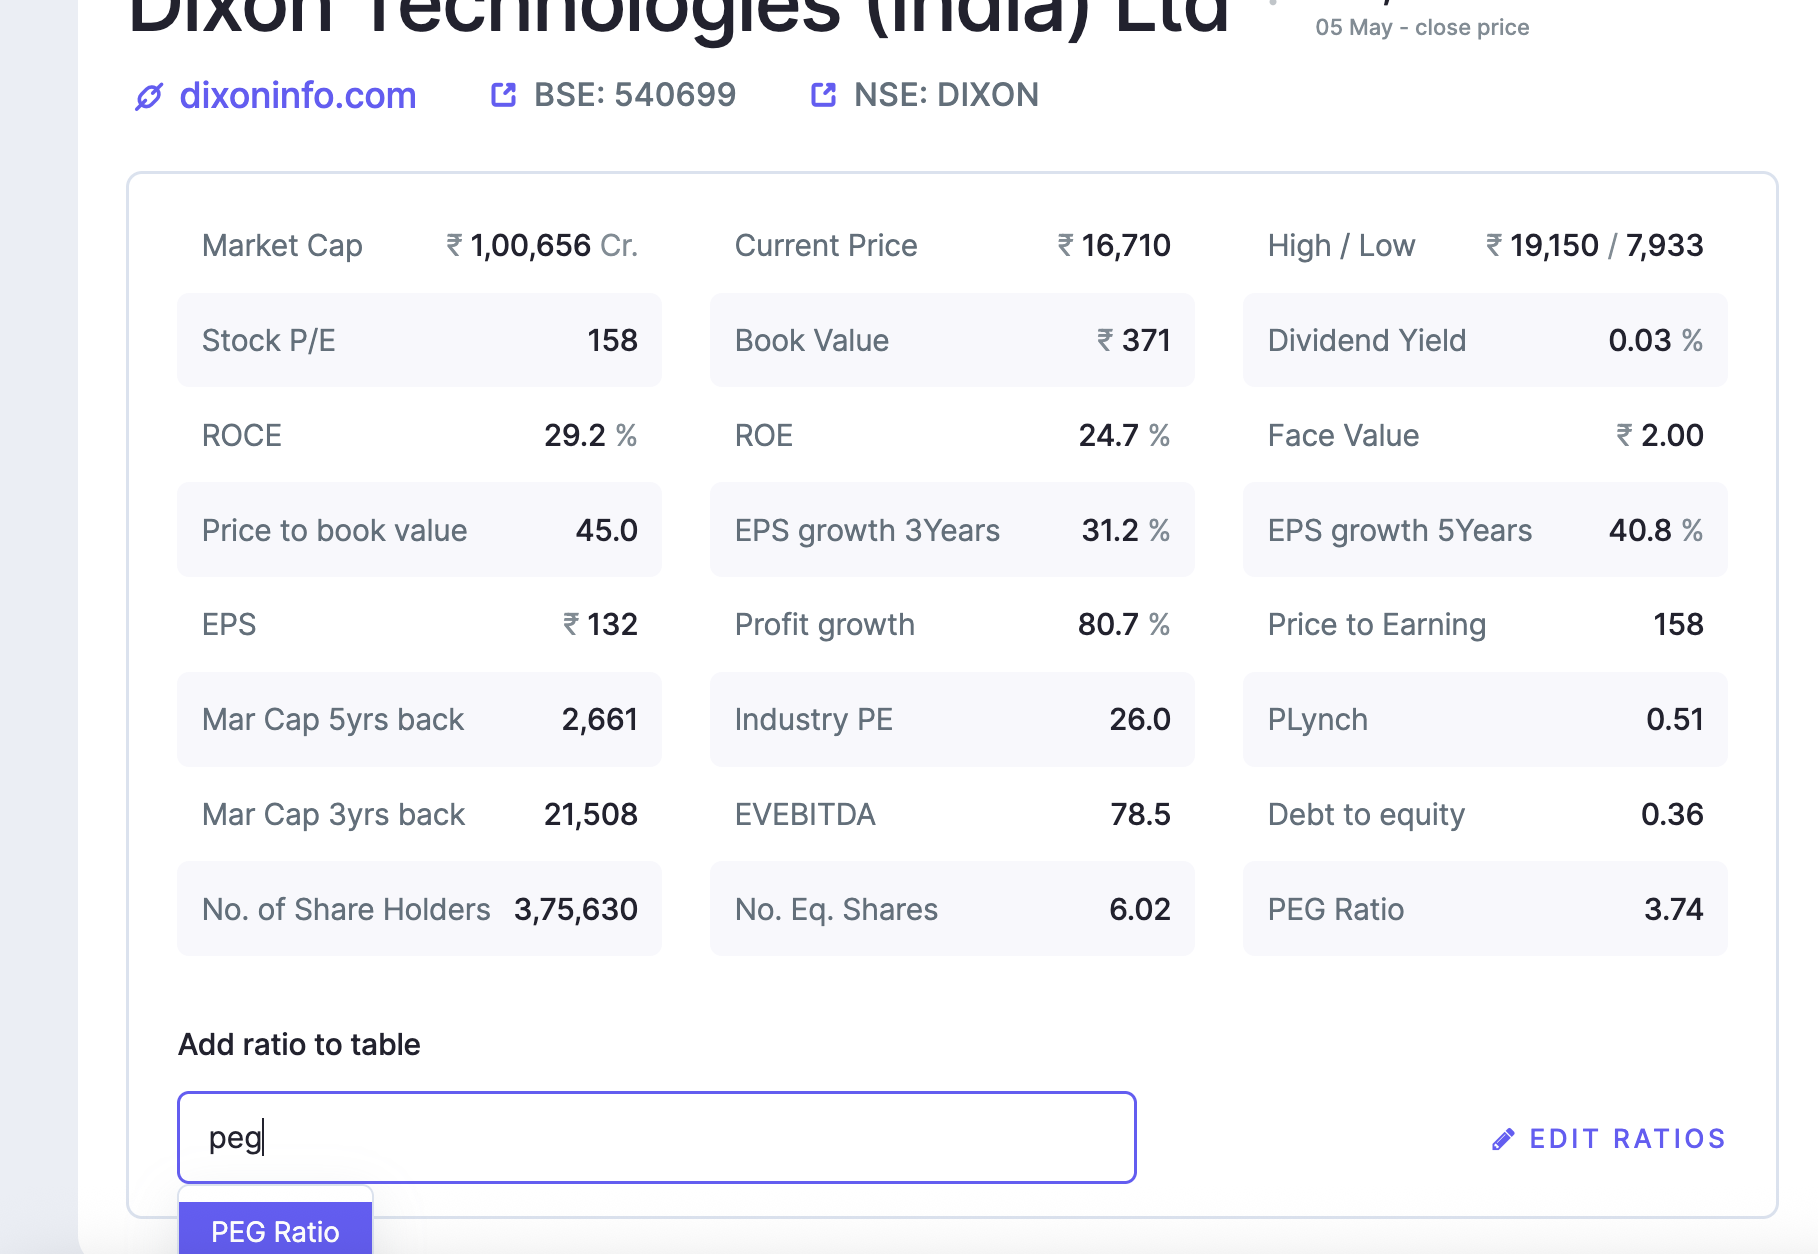Click the PLynch ratio cell
Image resolution: width=1818 pixels, height=1254 pixels.
coord(1484,720)
